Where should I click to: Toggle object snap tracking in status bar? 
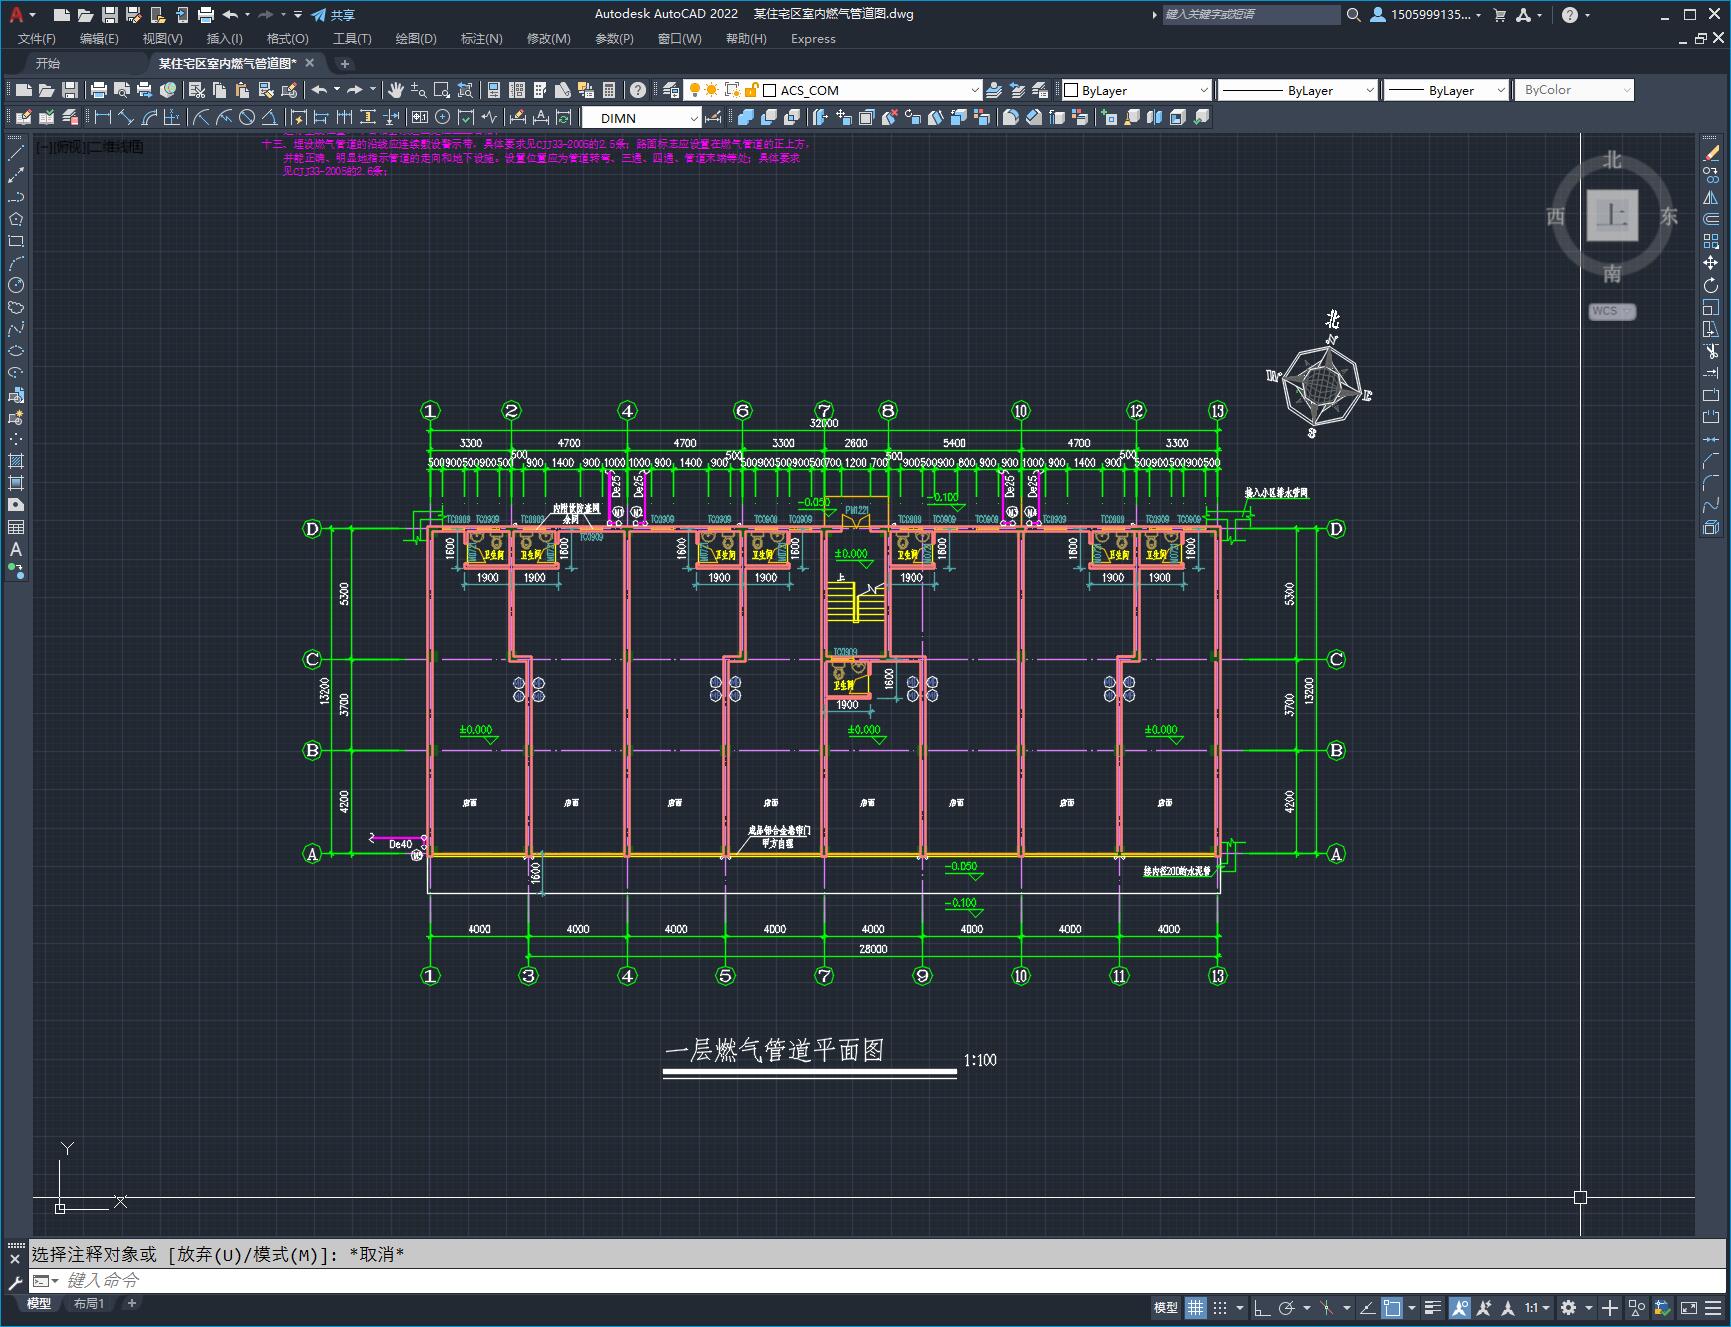click(1367, 1307)
